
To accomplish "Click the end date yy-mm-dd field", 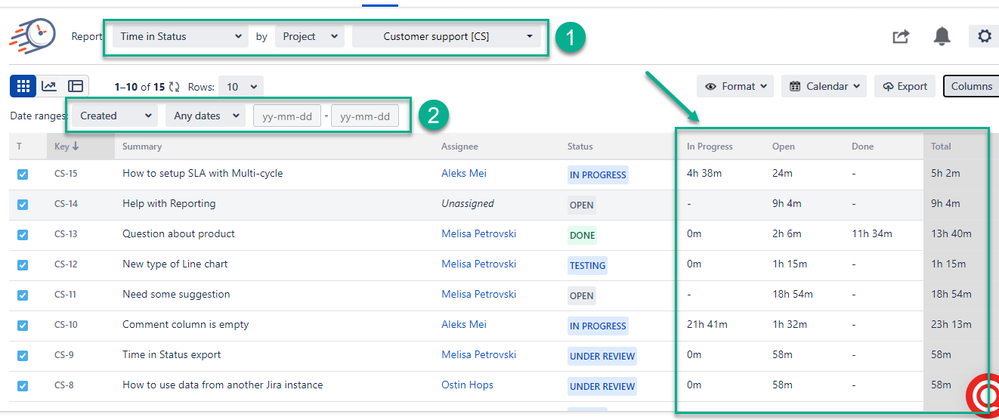I will (365, 117).
